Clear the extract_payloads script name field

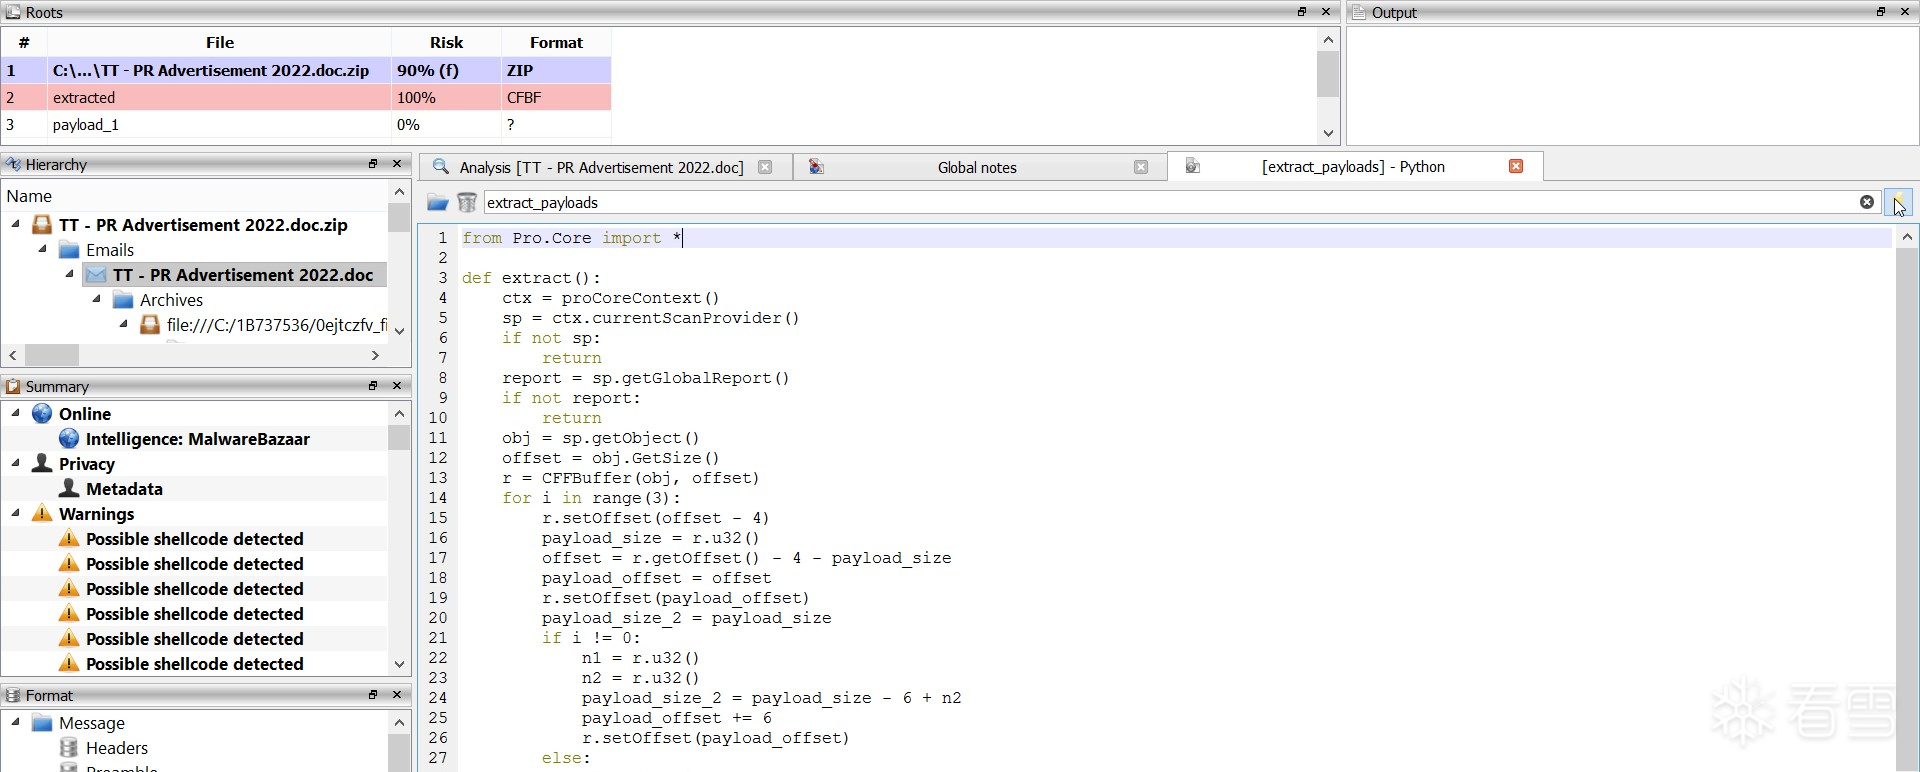(x=1866, y=202)
